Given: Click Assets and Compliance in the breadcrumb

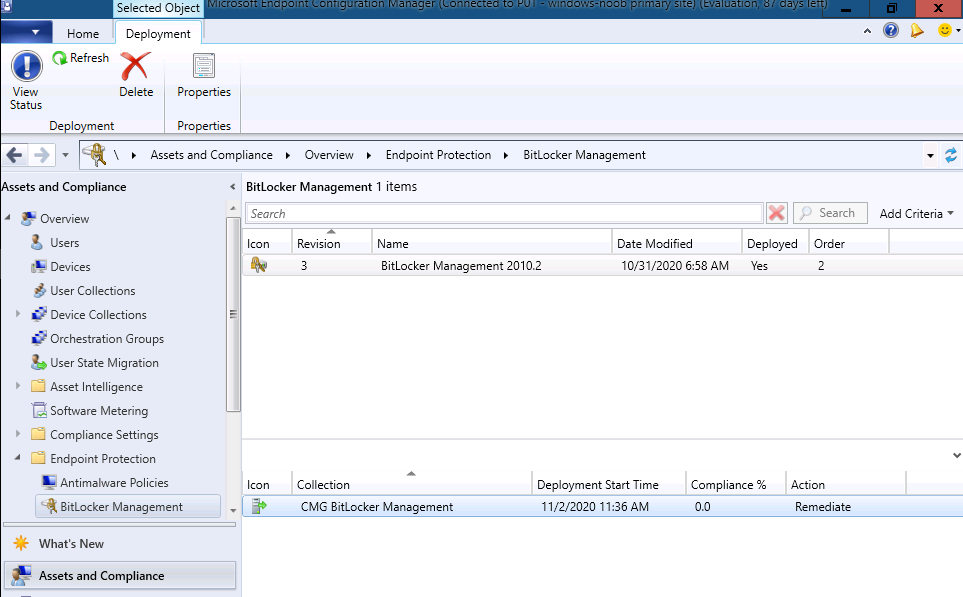Looking at the screenshot, I should (211, 155).
